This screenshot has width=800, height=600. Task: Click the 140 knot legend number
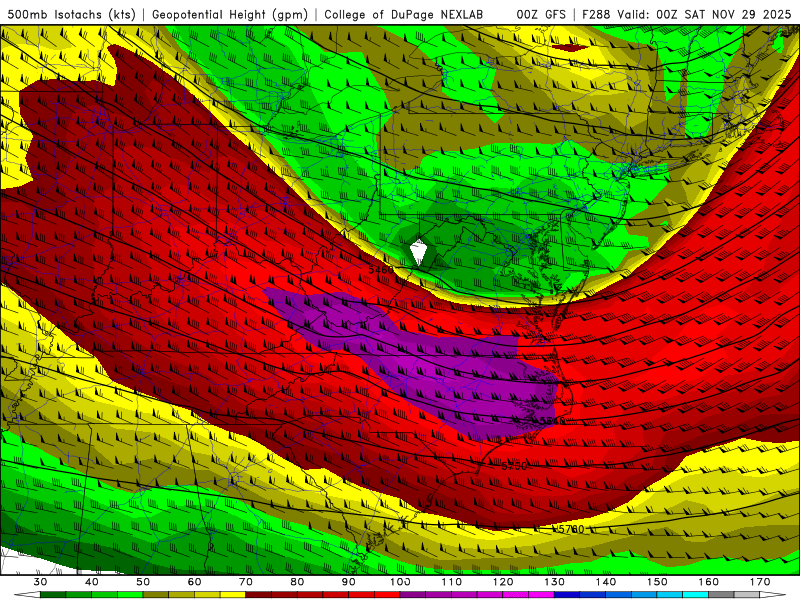(x=606, y=582)
